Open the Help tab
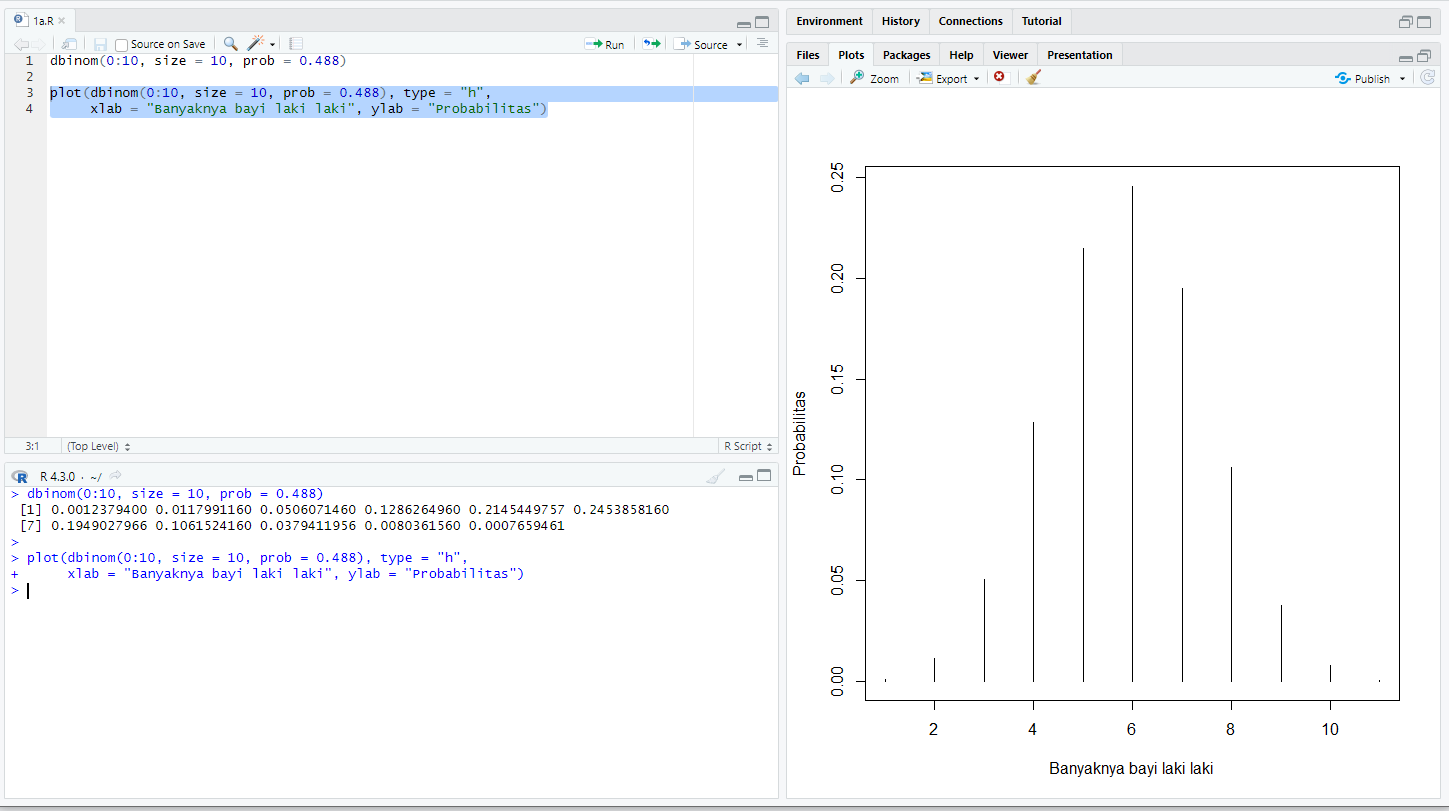Screen dimensions: 1449x811 (961, 55)
